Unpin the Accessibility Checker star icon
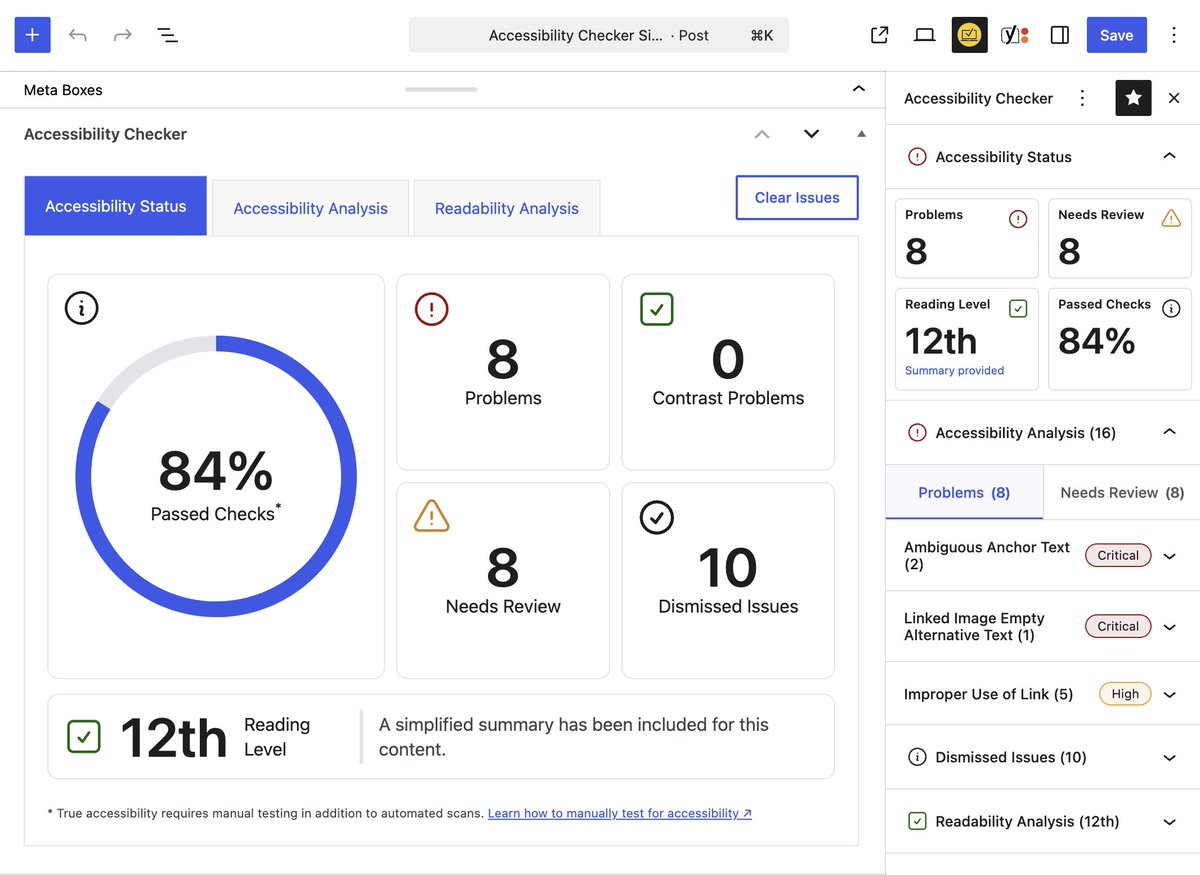 point(1133,98)
